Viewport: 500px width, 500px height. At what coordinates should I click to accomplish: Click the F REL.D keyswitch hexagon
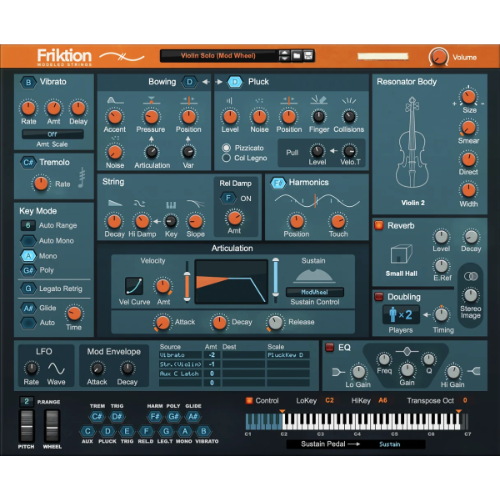(x=146, y=431)
